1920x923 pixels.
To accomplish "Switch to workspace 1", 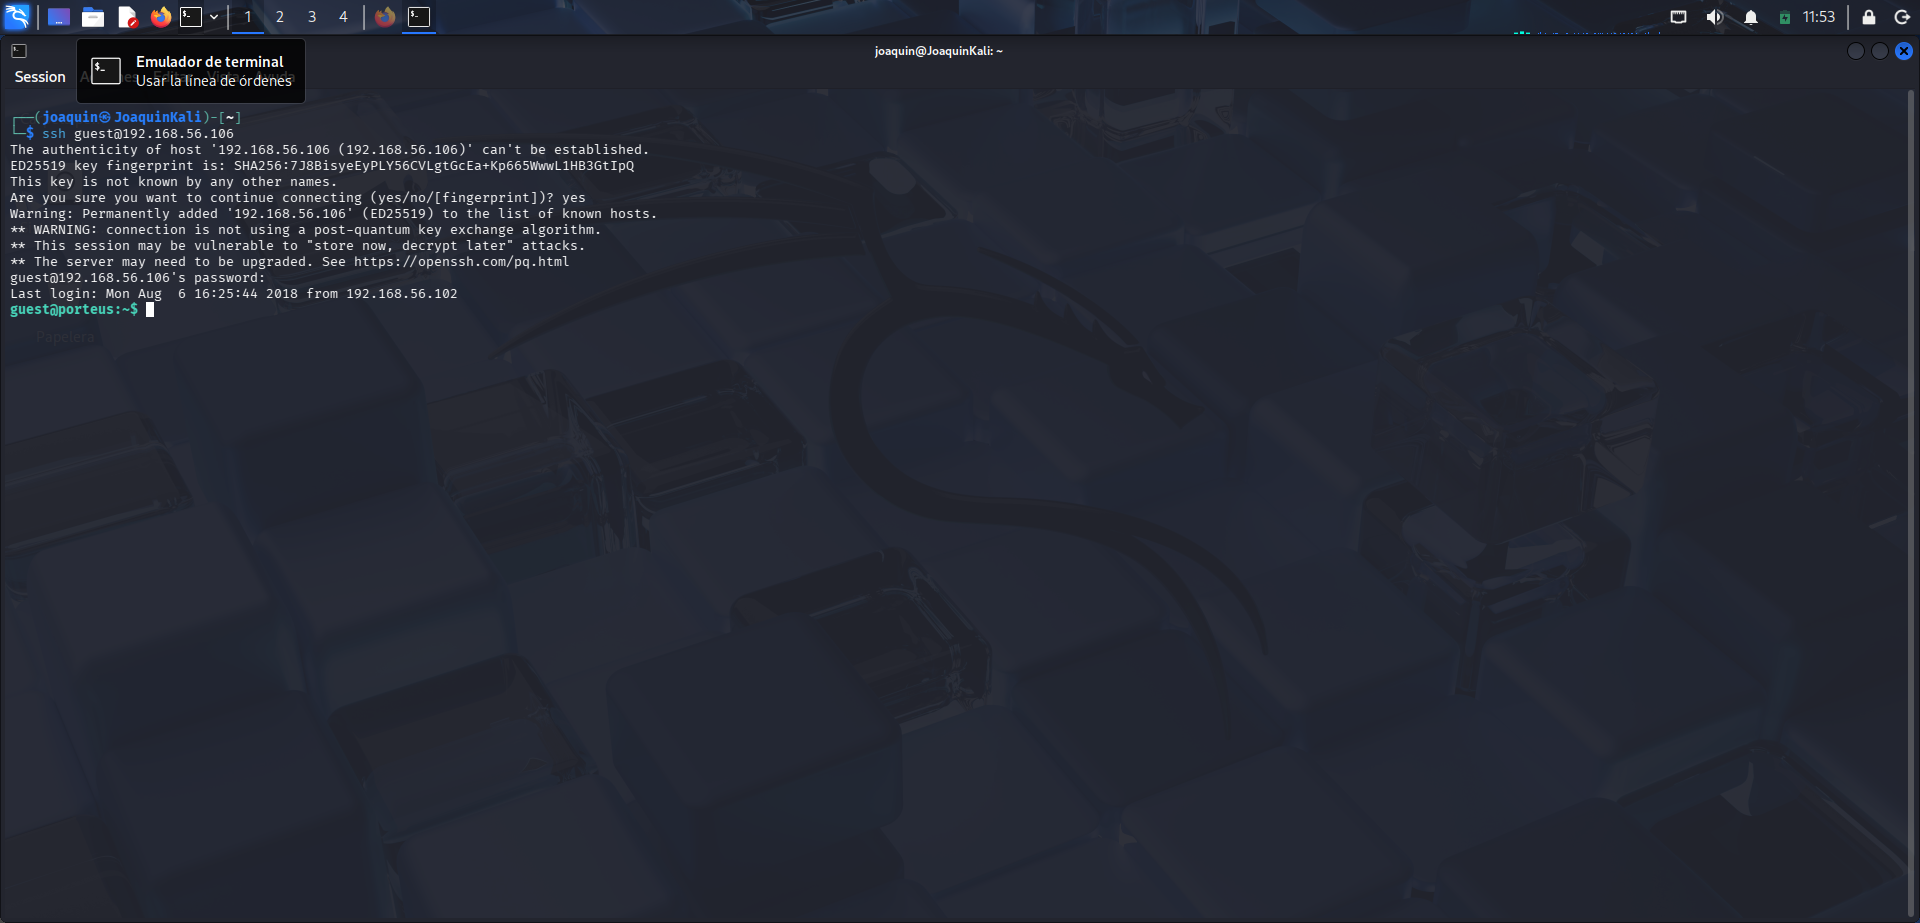I will coord(248,17).
